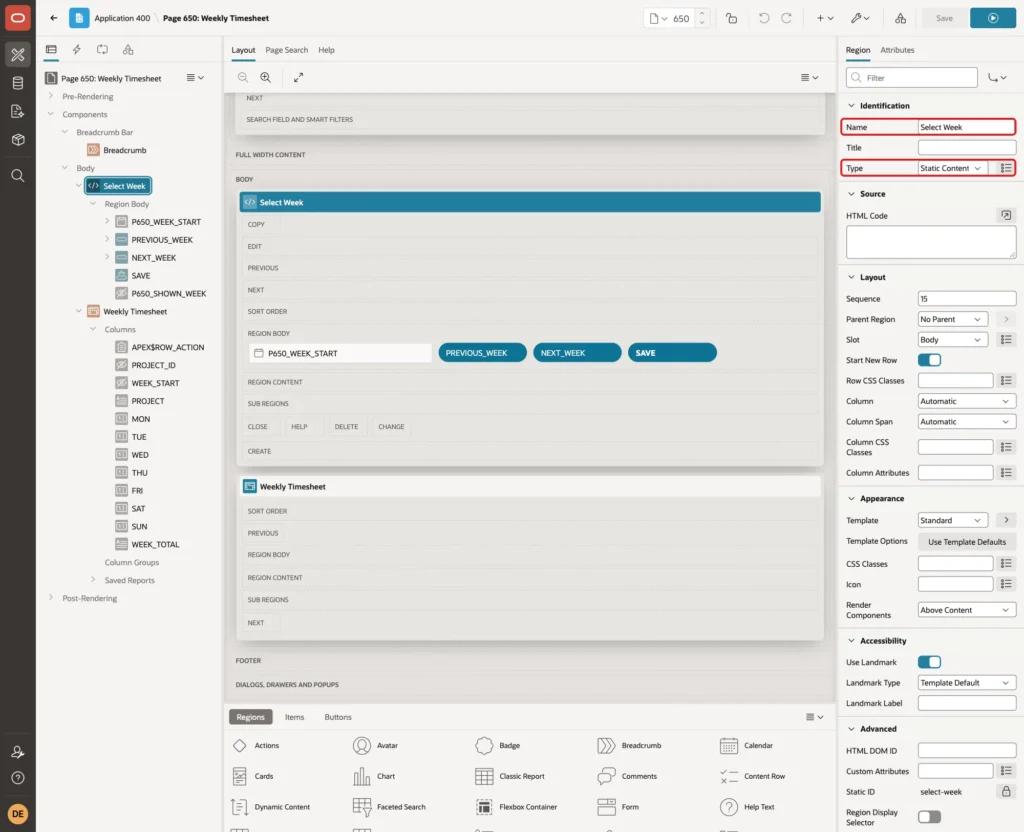The image size is (1024, 832).
Task: Click Use Template Defaults button
Action: point(967,541)
